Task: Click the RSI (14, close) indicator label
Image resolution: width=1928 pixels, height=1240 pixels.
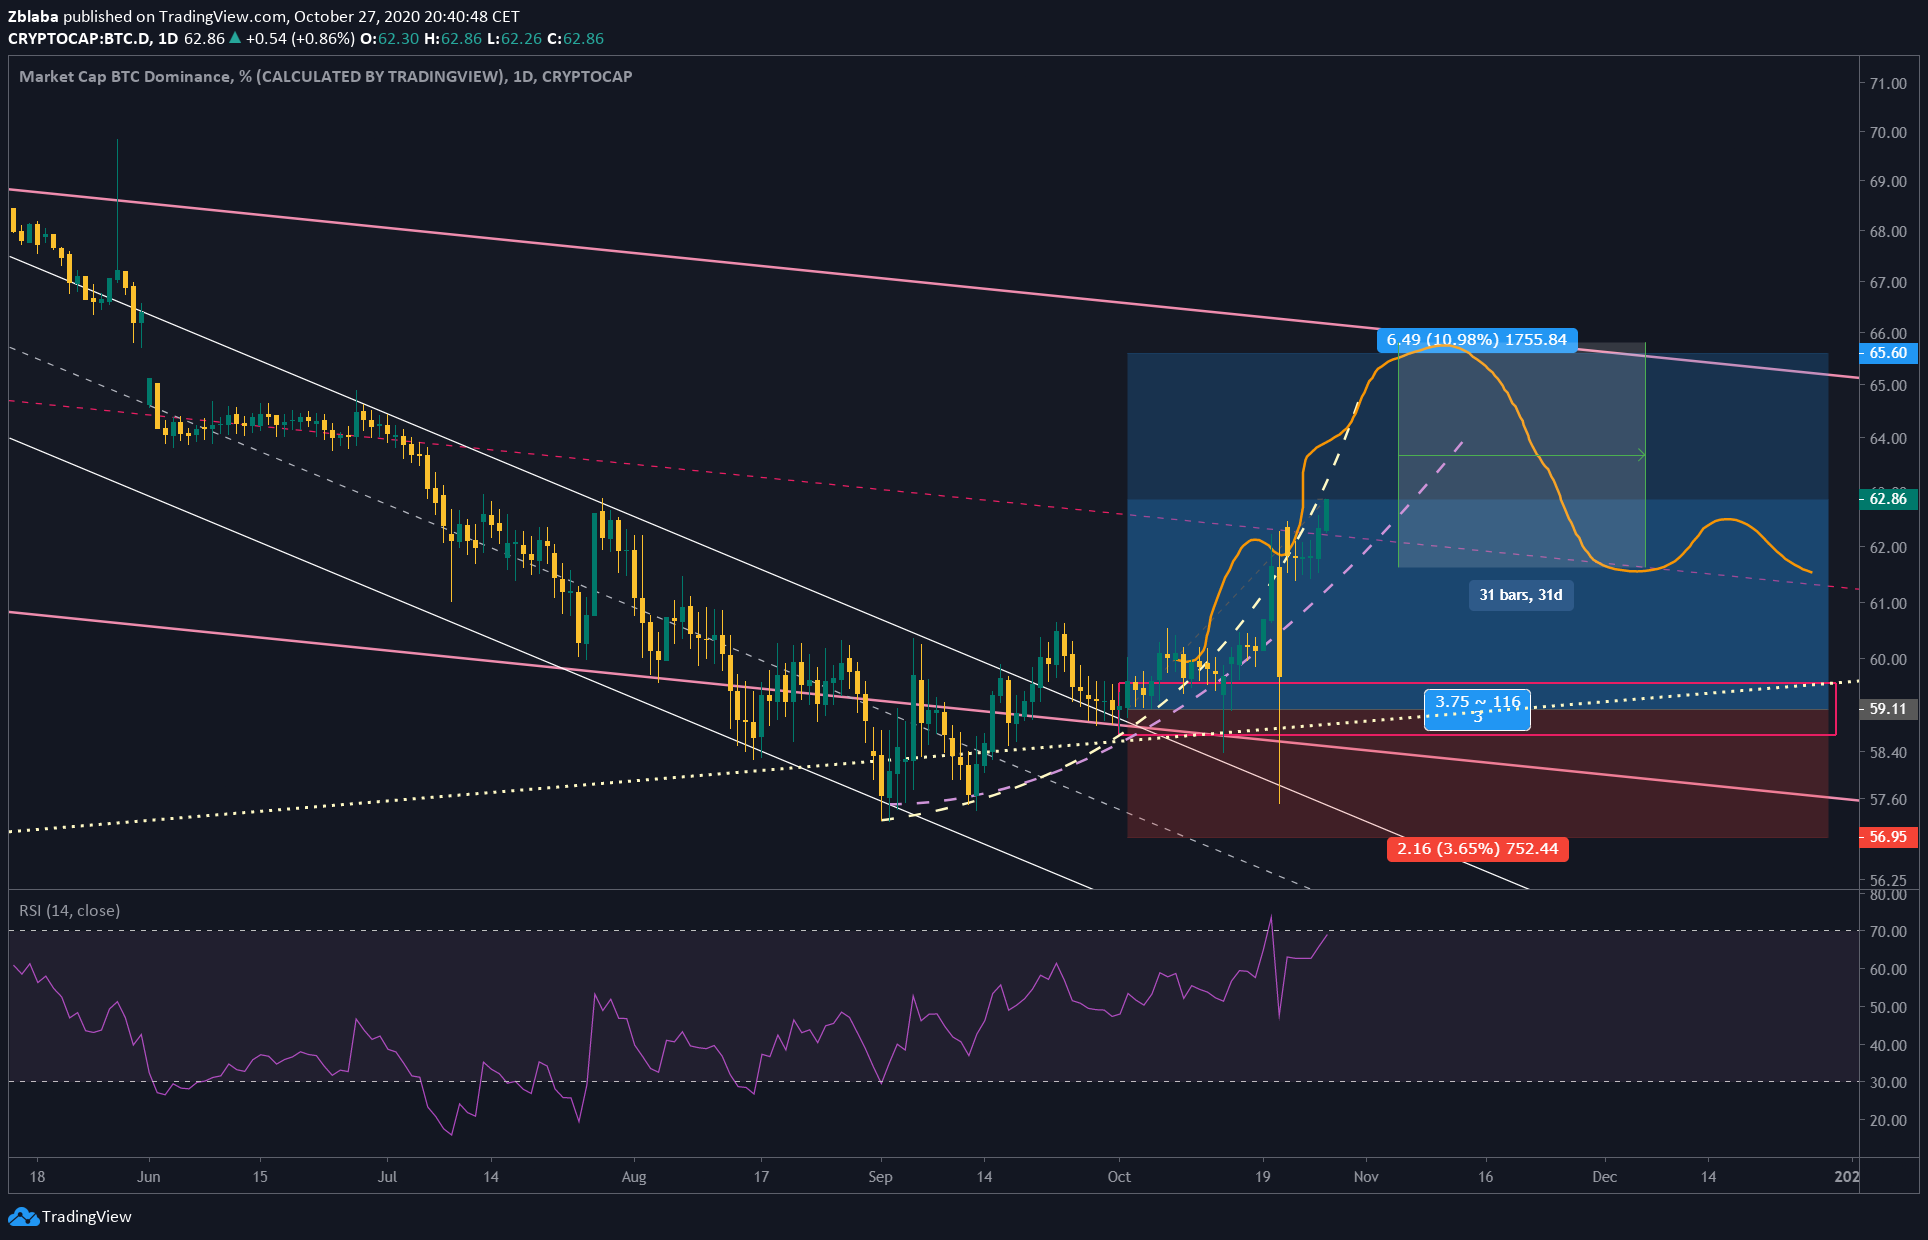Action: coord(70,910)
